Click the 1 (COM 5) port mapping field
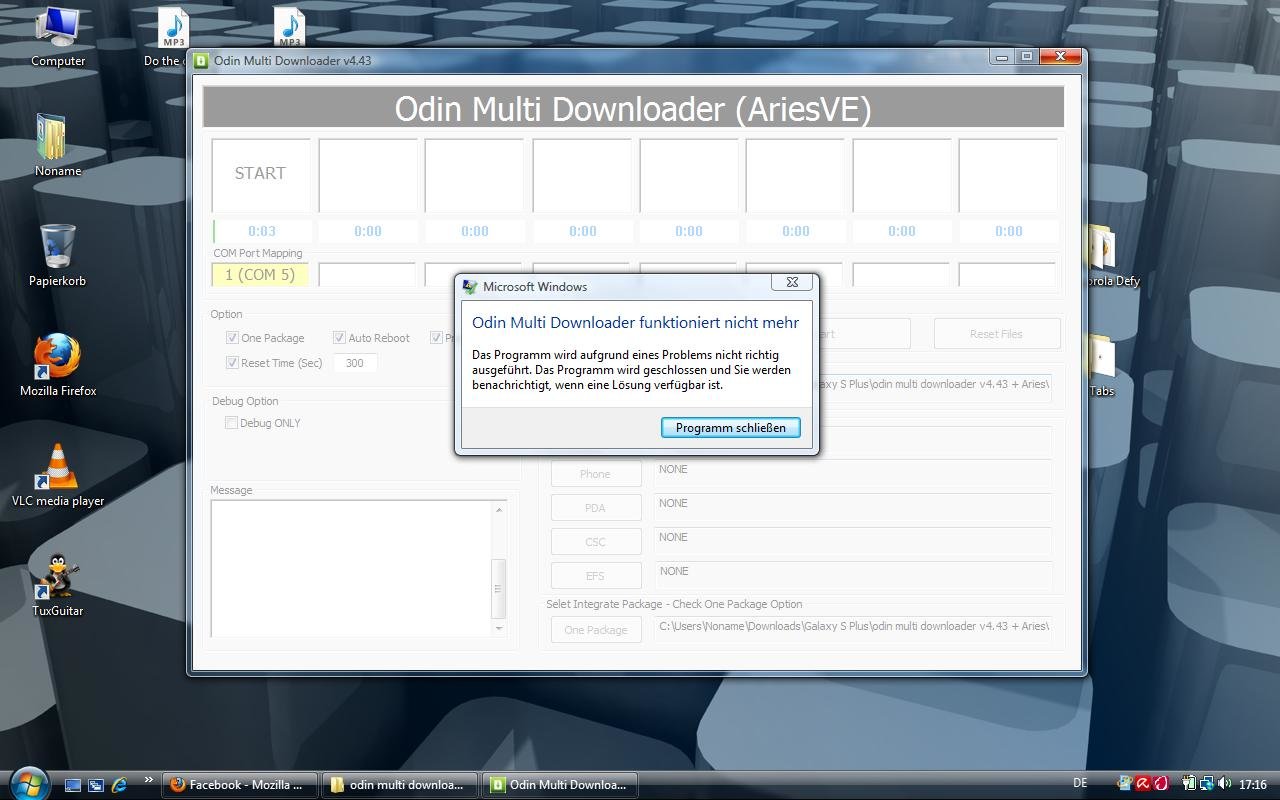The height and width of the screenshot is (800, 1280). [x=260, y=274]
